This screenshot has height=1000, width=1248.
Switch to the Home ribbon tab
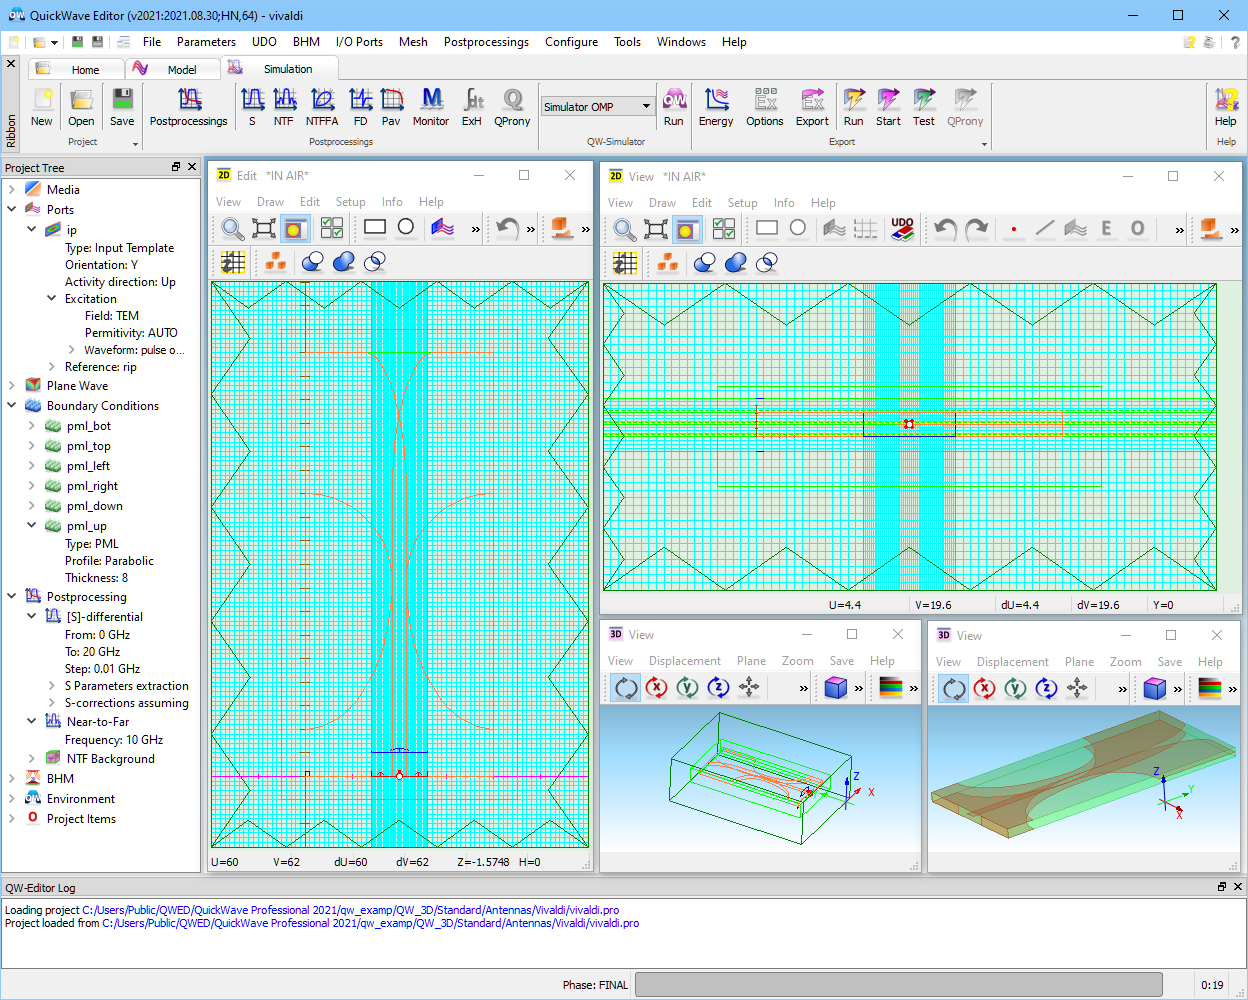[x=78, y=69]
